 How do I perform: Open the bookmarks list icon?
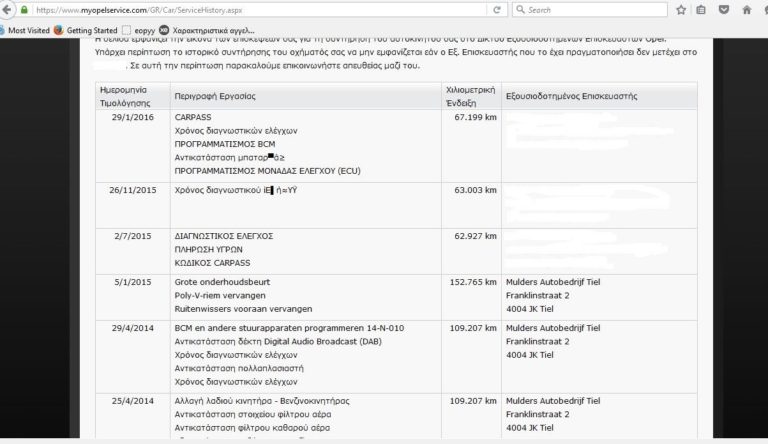pos(701,10)
